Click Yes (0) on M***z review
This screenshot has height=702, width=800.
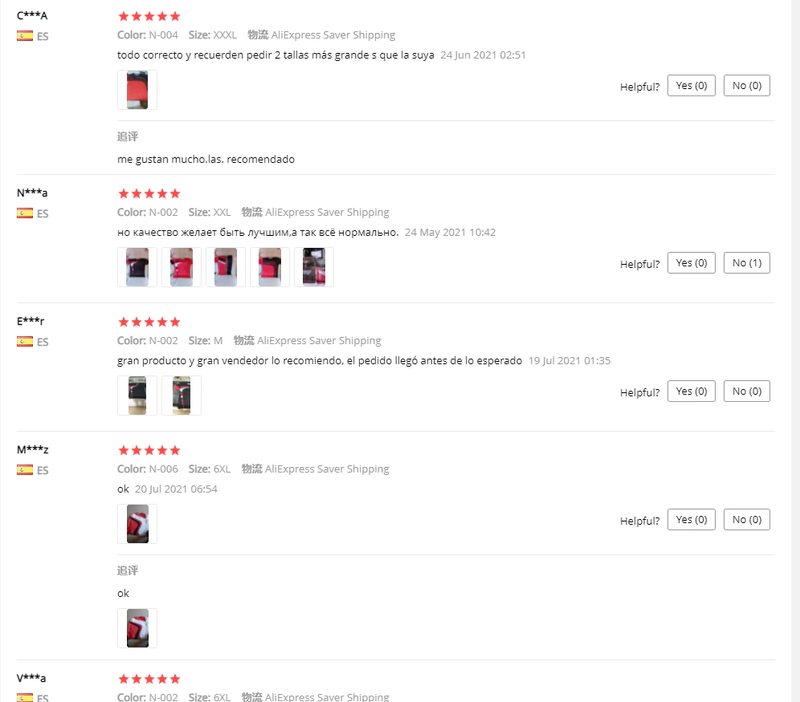691,520
